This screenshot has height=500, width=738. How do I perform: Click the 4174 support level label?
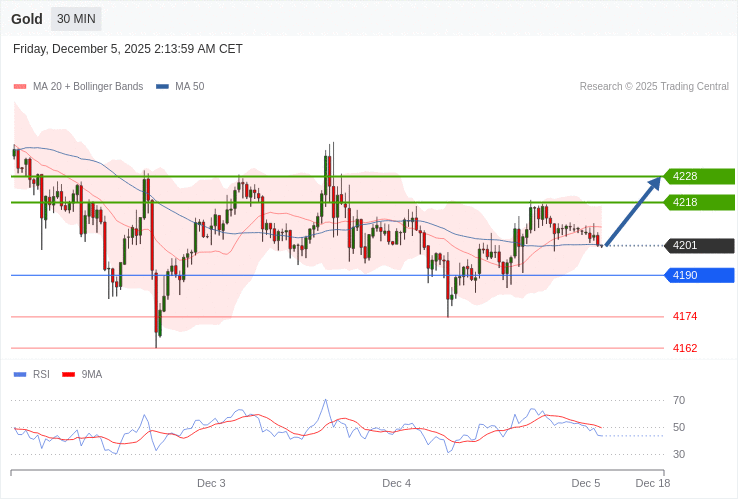coord(685,316)
